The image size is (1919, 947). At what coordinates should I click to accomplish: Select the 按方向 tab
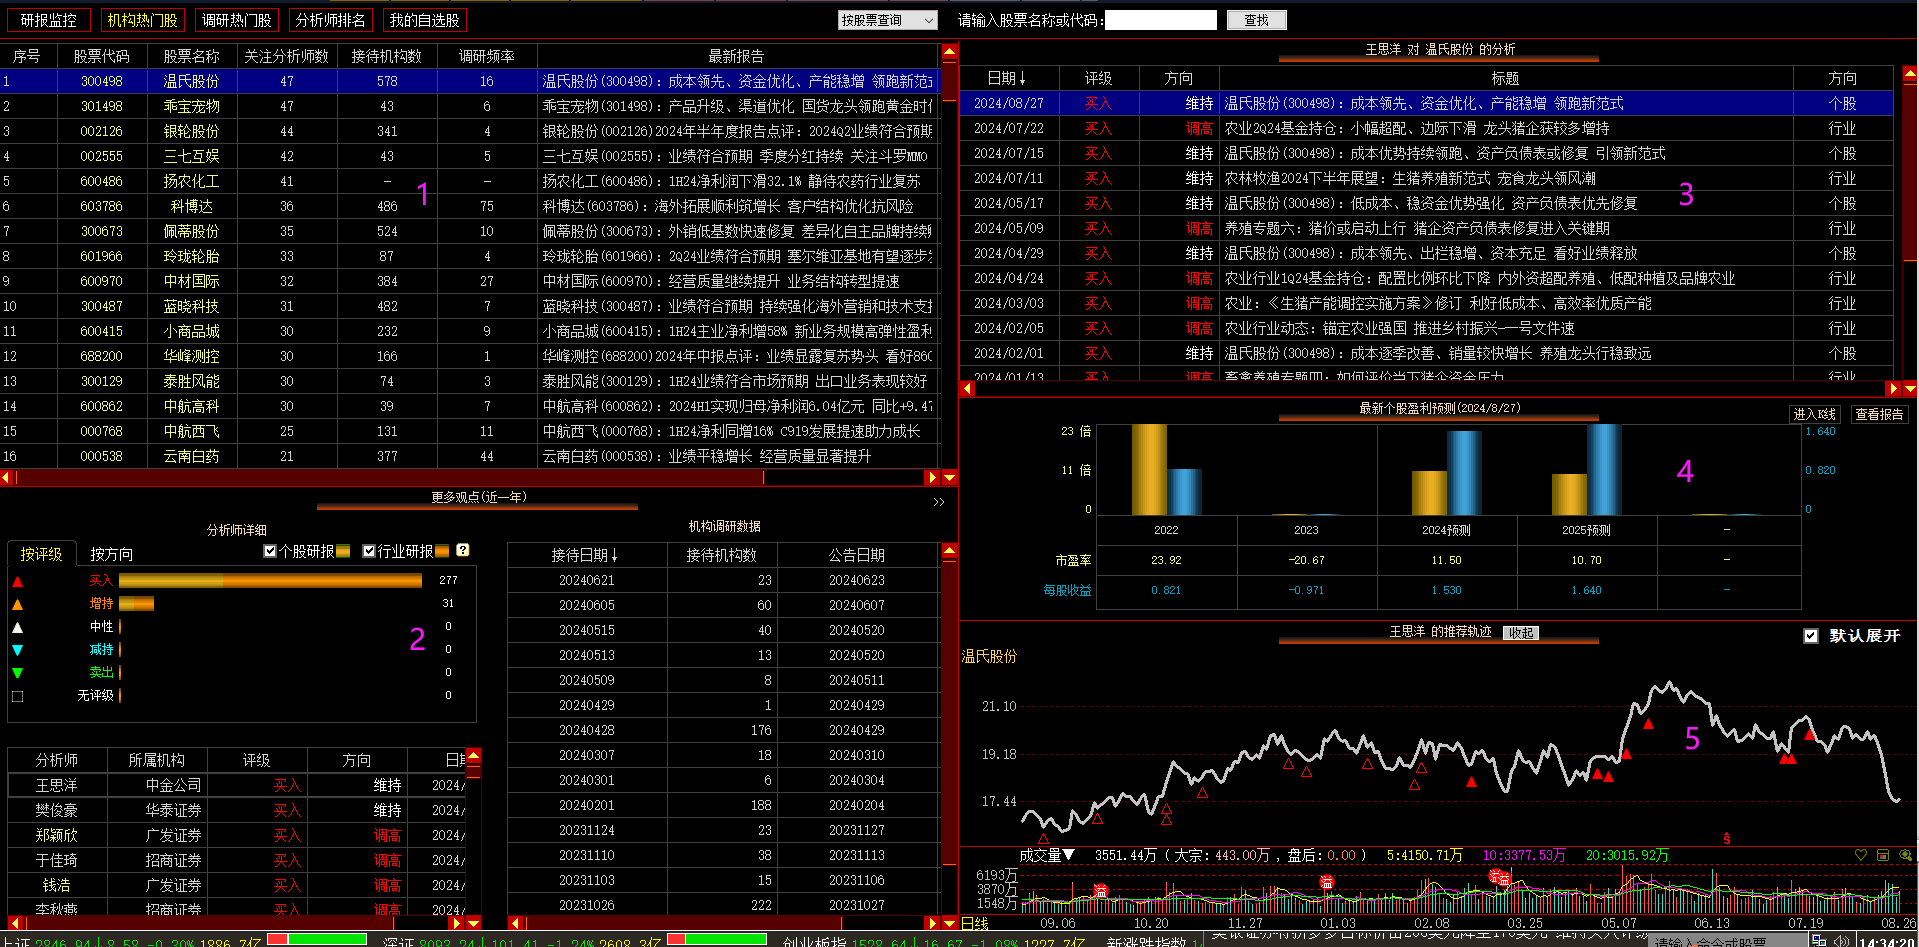click(111, 554)
